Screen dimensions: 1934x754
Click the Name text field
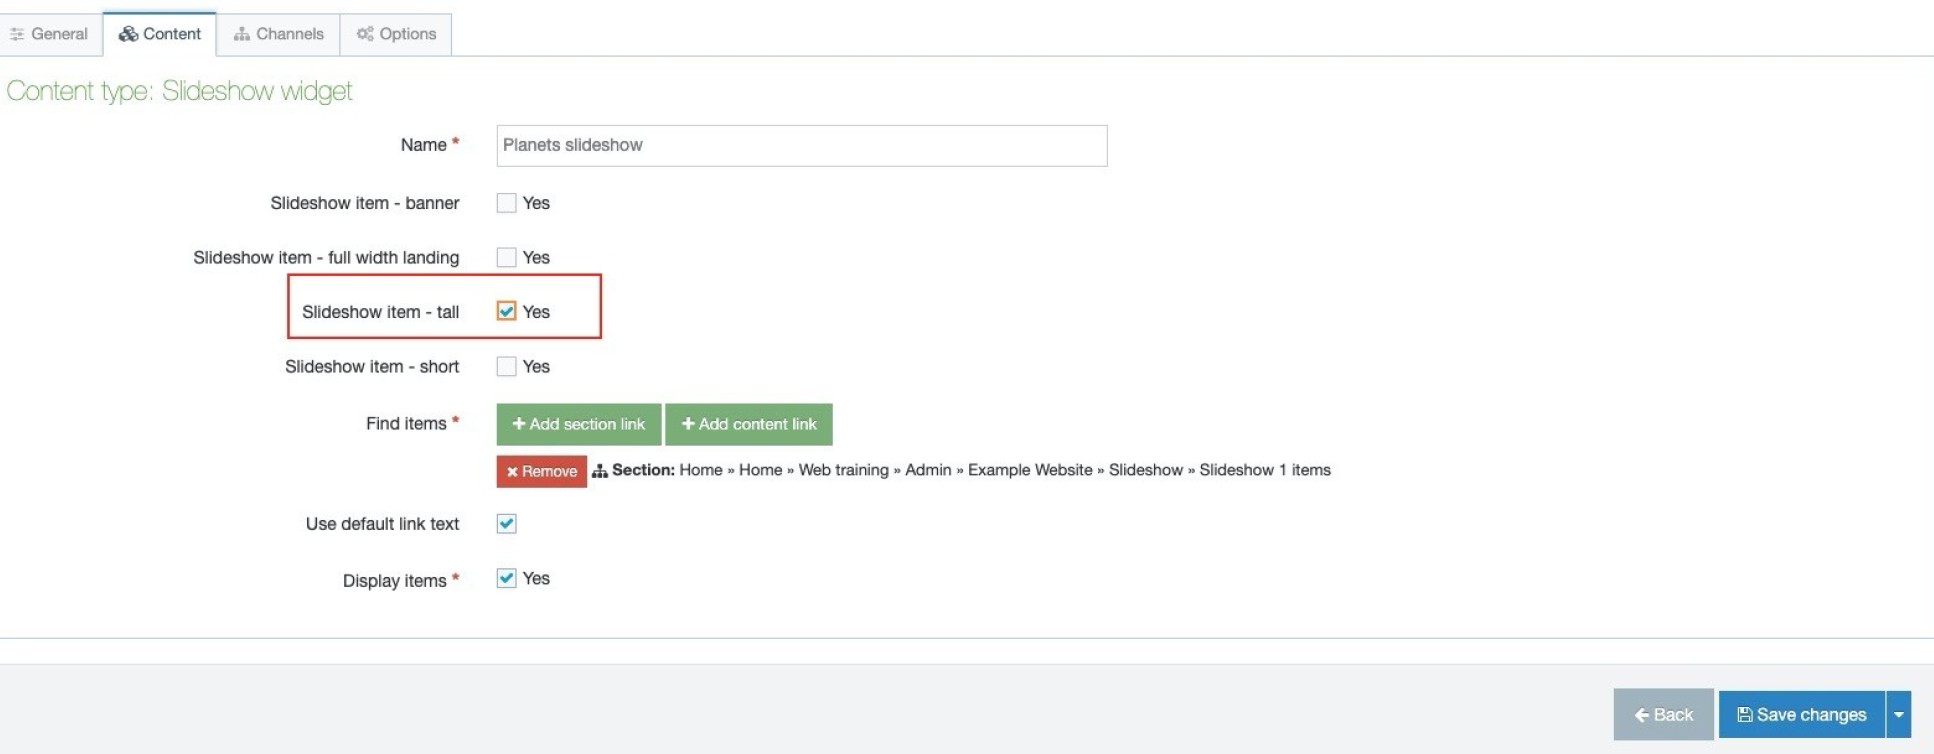pyautogui.click(x=801, y=146)
